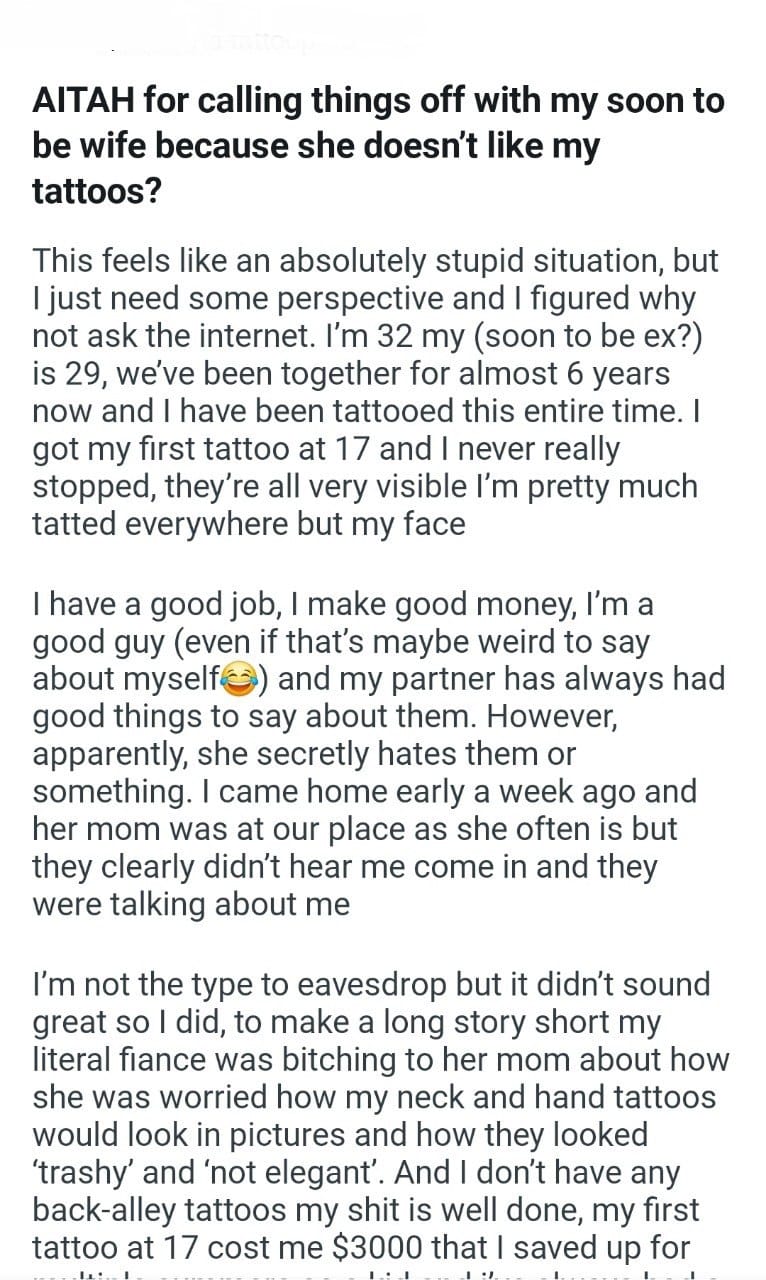Click the partially cut-off last line of text
The width and height of the screenshot is (766, 1280).
coord(380,1274)
